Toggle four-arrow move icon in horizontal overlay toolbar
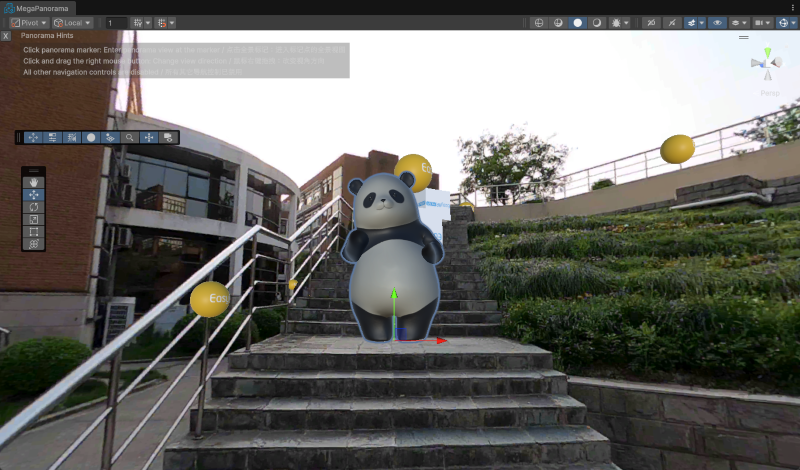800x470 pixels. [x=33, y=137]
